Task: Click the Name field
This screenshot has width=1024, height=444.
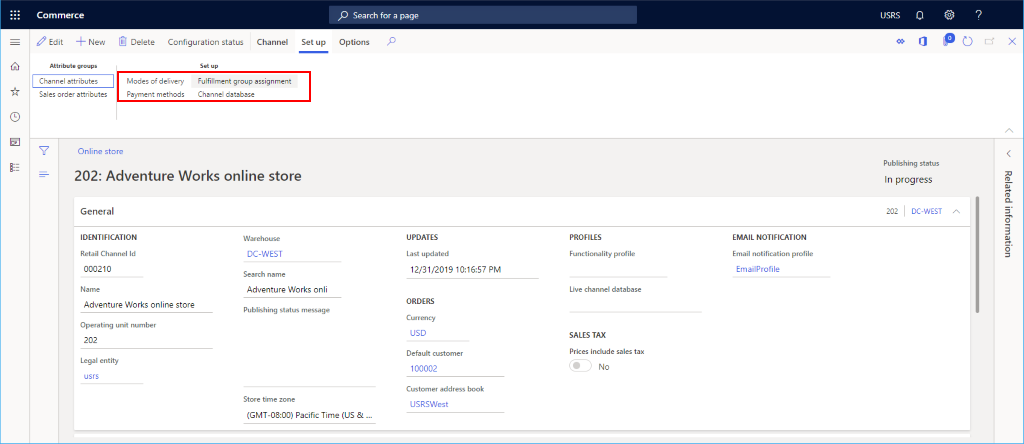Action: (147, 304)
